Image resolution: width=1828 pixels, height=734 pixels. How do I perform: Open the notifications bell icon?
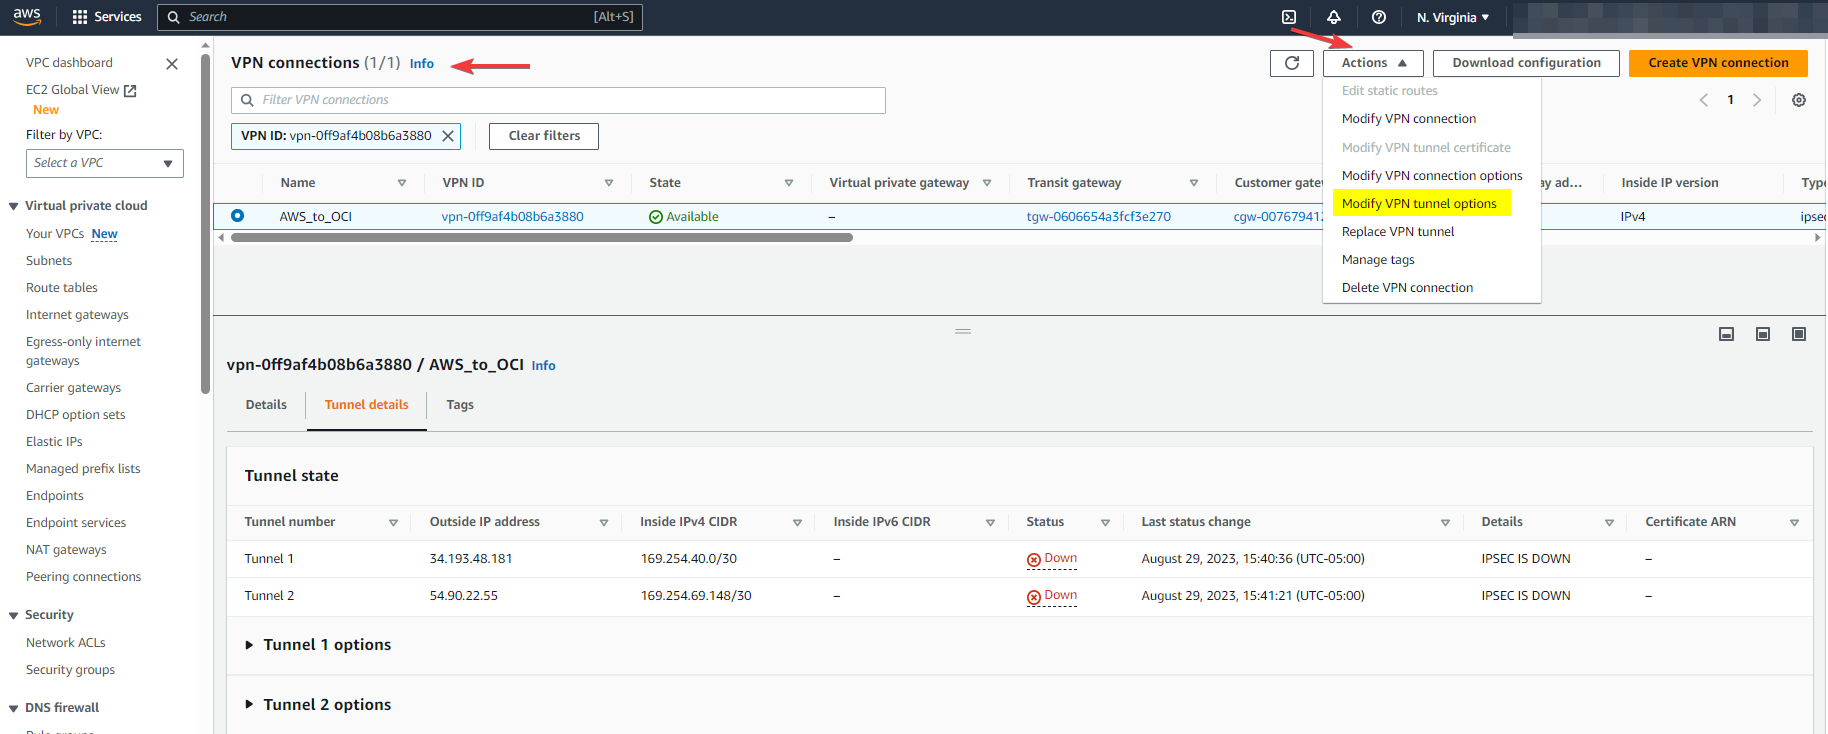(x=1333, y=17)
